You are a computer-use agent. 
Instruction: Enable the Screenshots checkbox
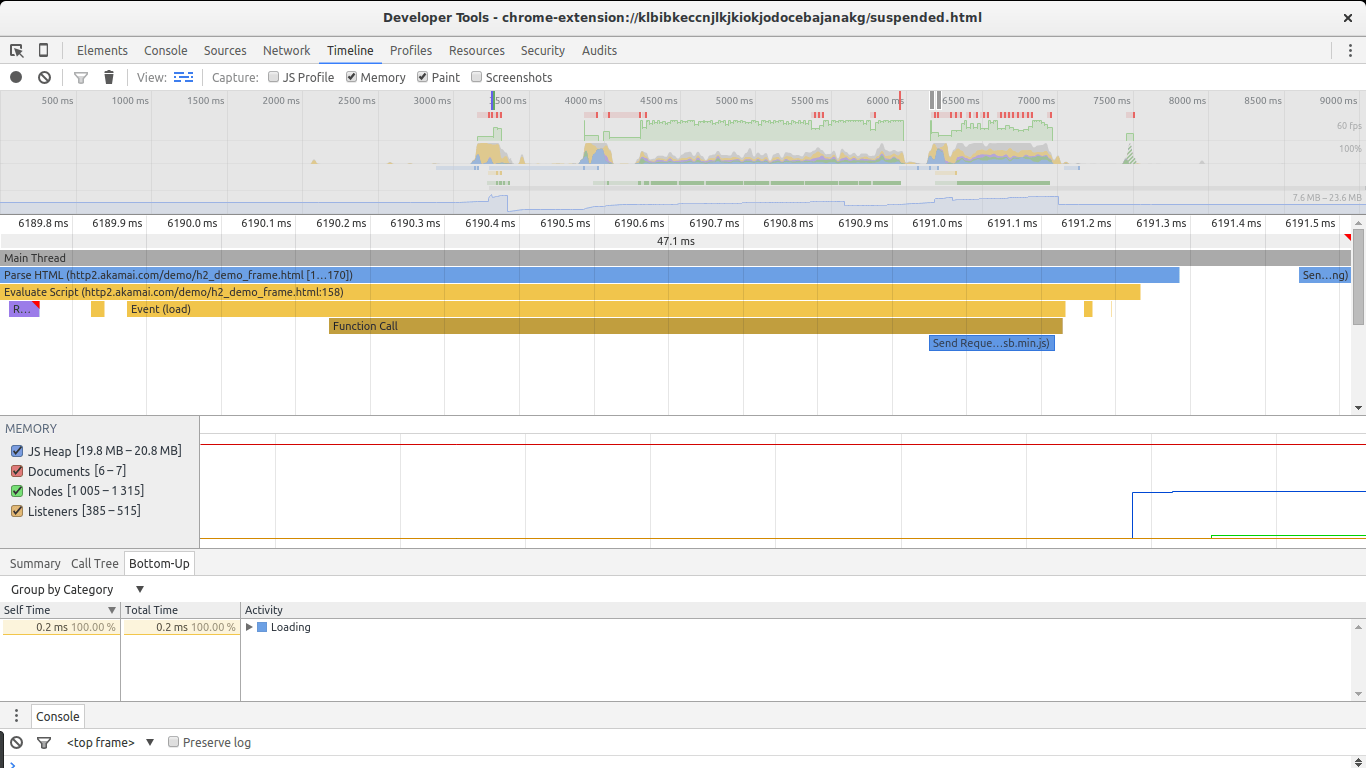[x=477, y=77]
